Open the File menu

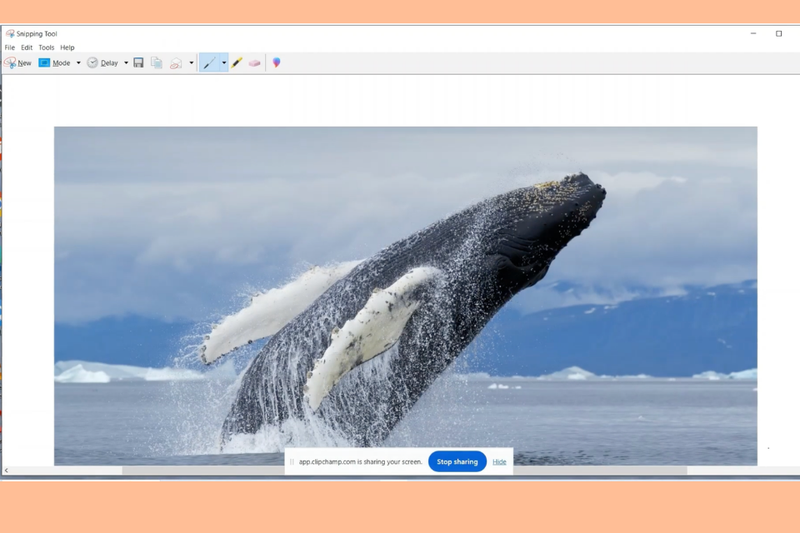(10, 47)
